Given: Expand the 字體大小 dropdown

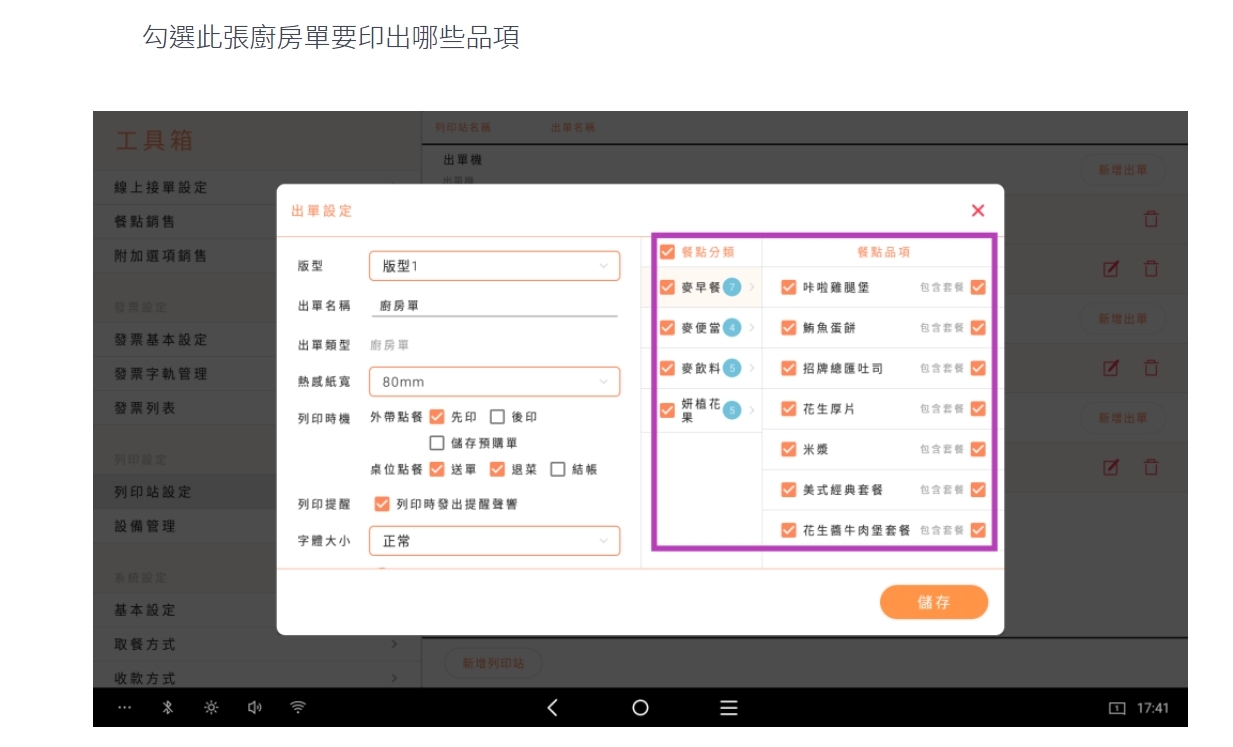Looking at the screenshot, I should pos(494,541).
